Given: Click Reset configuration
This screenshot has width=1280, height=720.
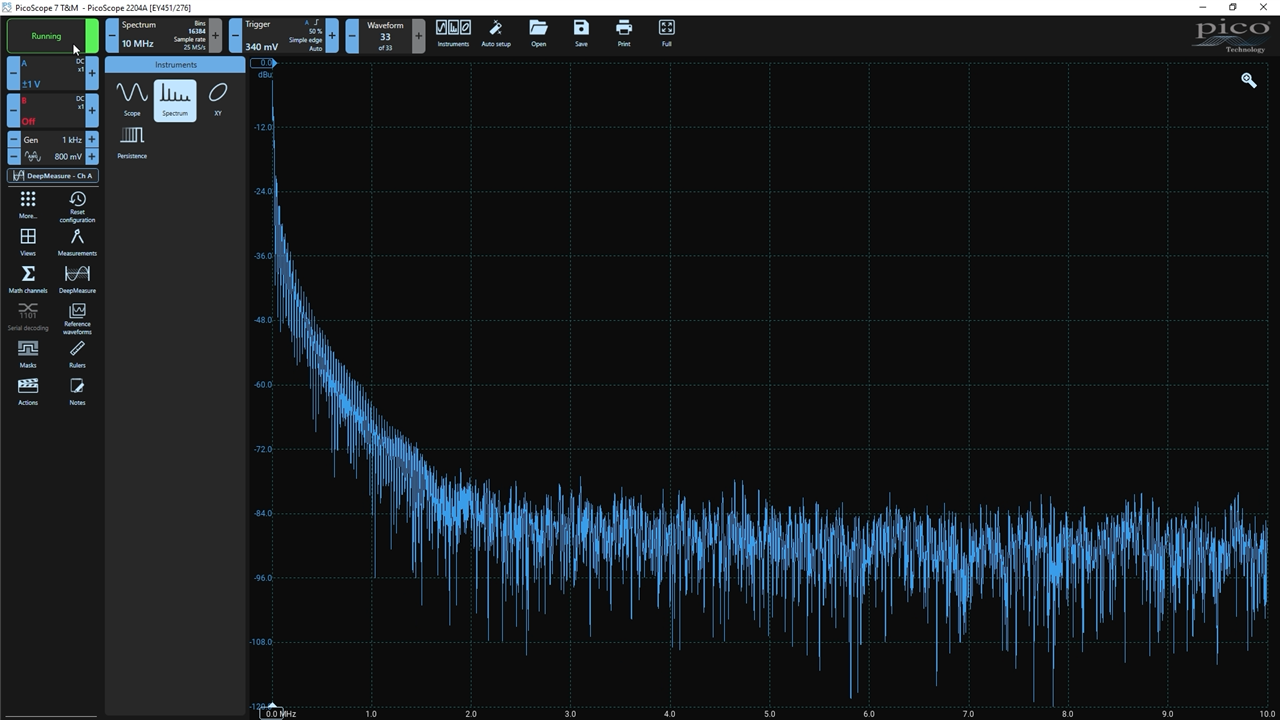Looking at the screenshot, I should click(77, 207).
